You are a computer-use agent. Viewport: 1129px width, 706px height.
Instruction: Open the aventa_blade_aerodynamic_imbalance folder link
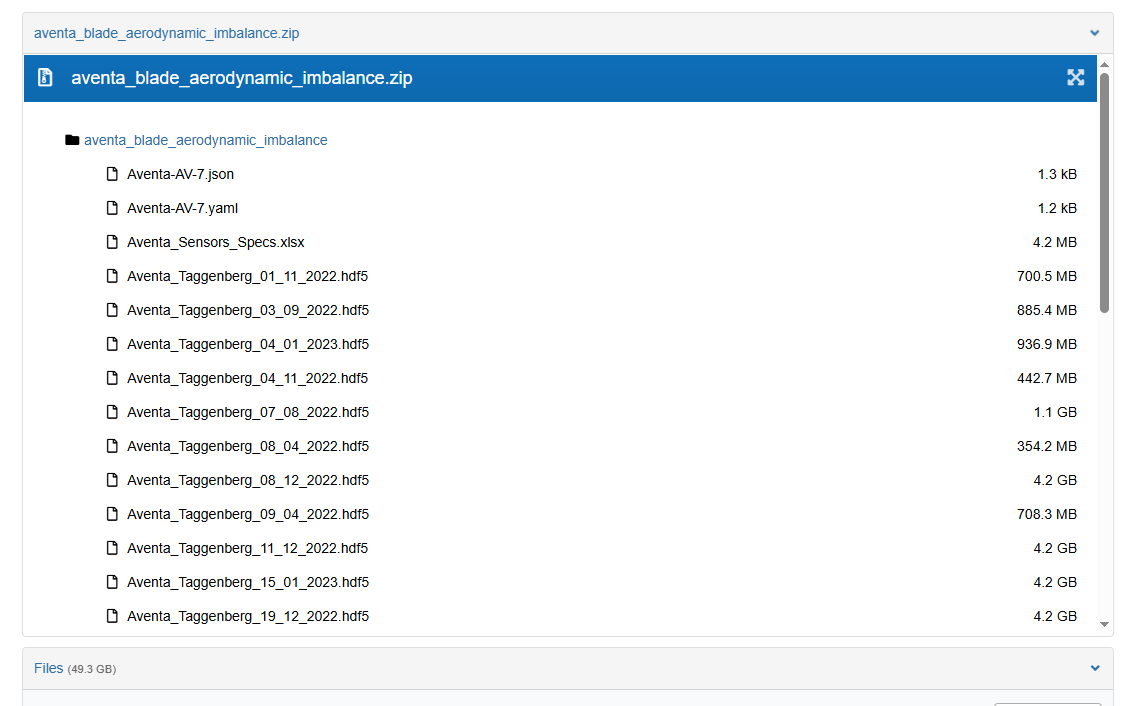coord(206,140)
